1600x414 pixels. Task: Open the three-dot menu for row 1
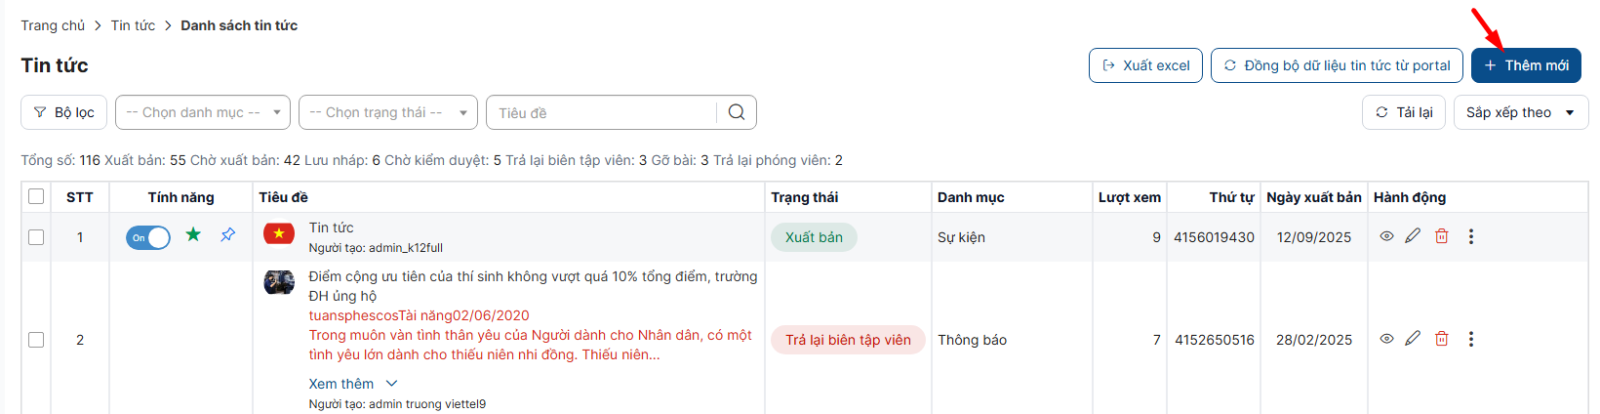tap(1470, 237)
